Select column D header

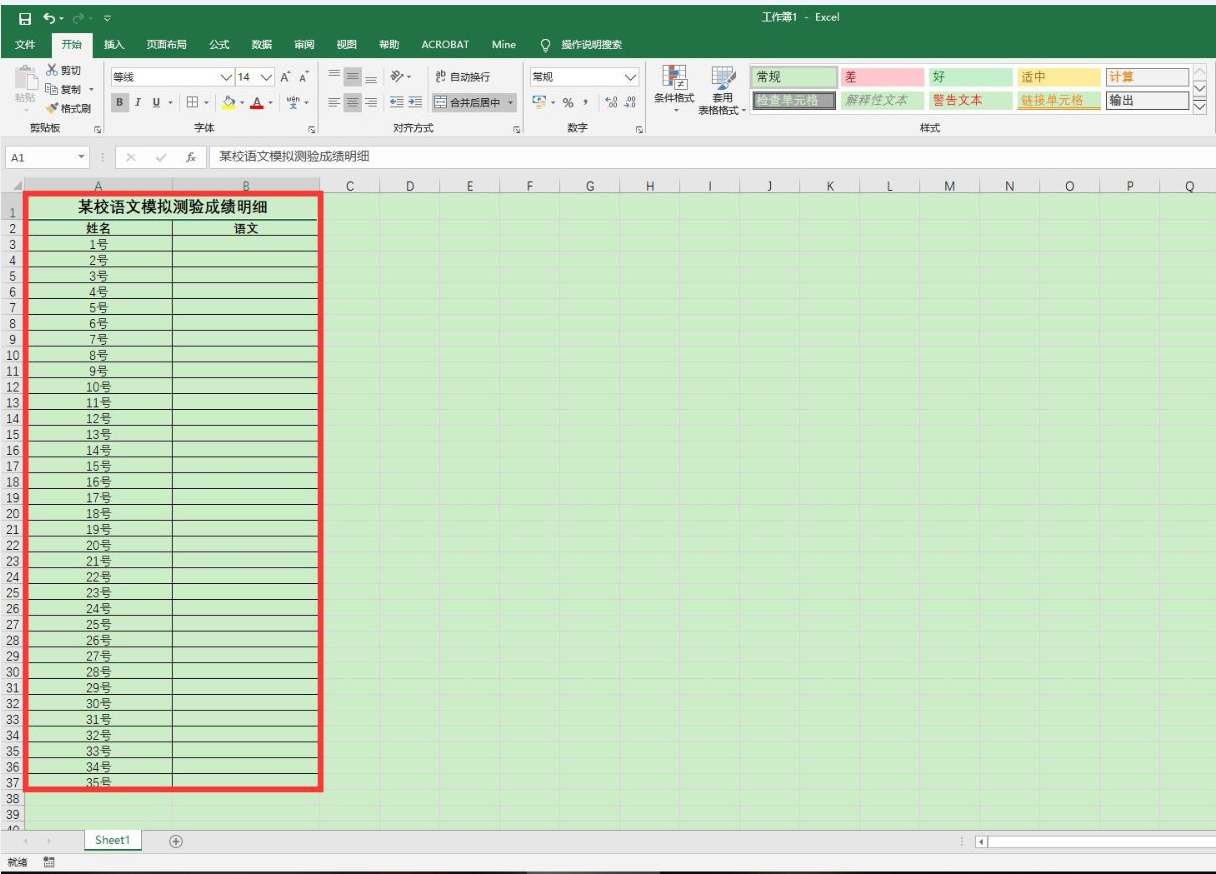[410, 186]
